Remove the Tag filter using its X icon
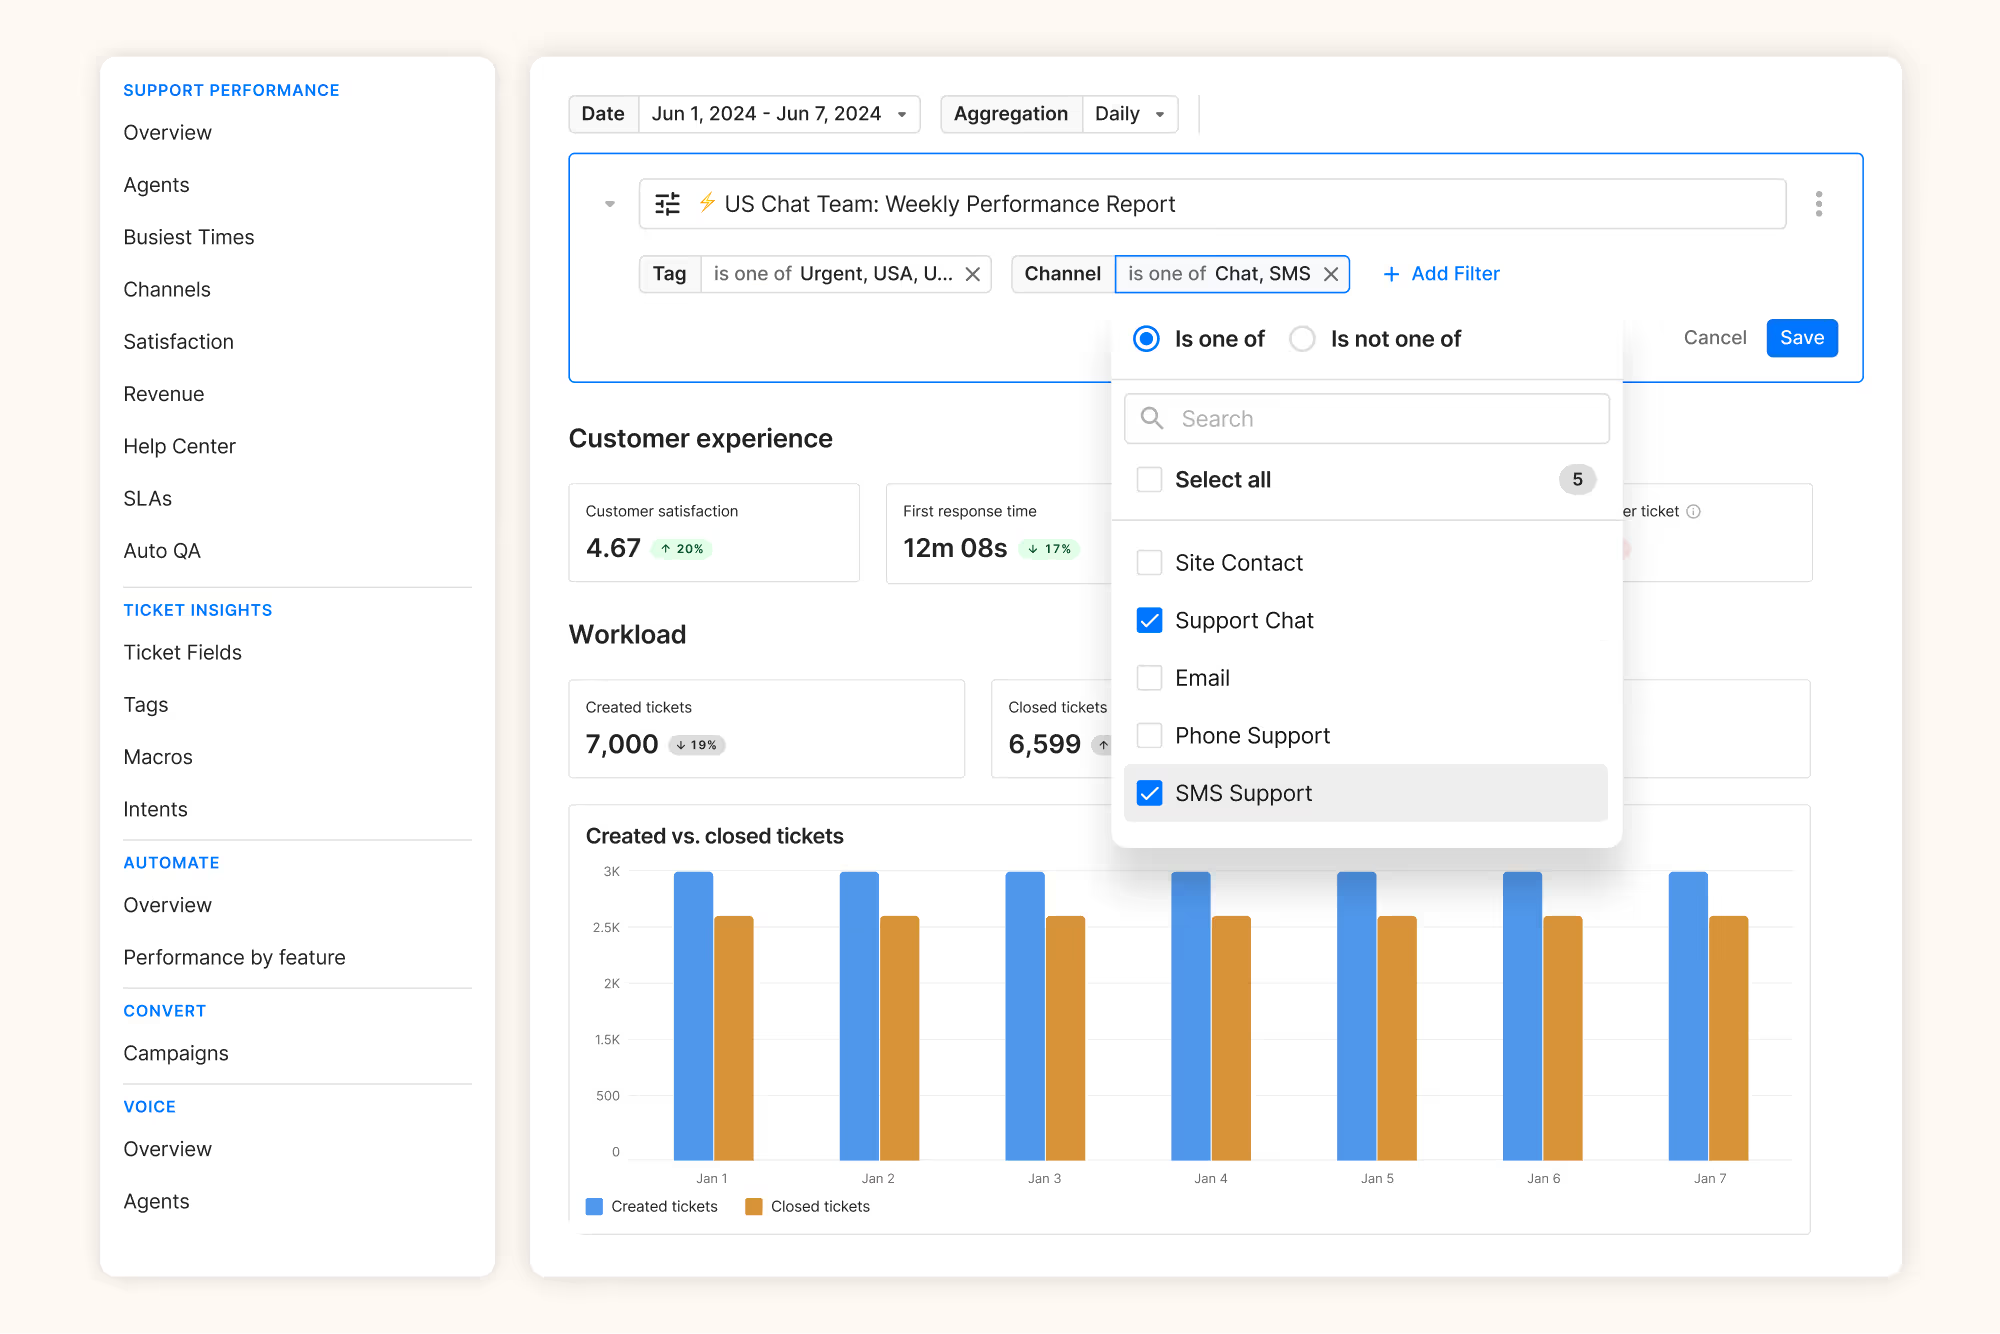Screen dimensions: 2000x1334 972,273
